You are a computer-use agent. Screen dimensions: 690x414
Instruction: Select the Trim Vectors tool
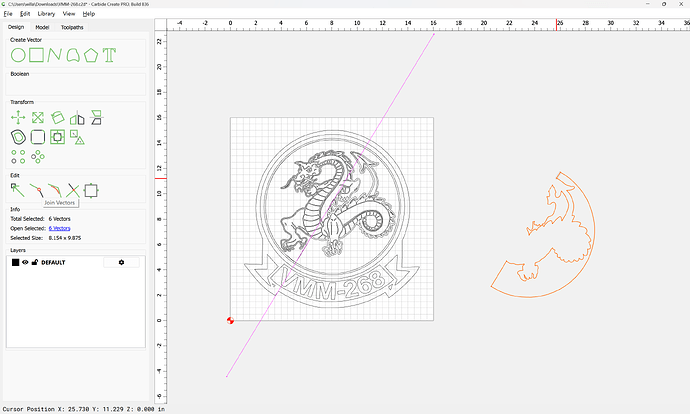[x=72, y=188]
